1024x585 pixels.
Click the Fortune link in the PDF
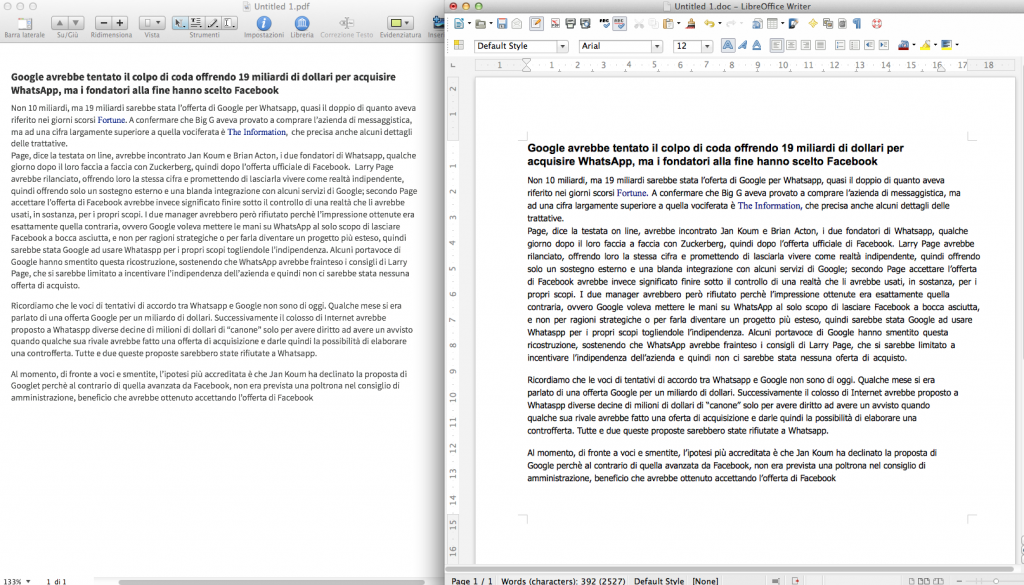112,120
